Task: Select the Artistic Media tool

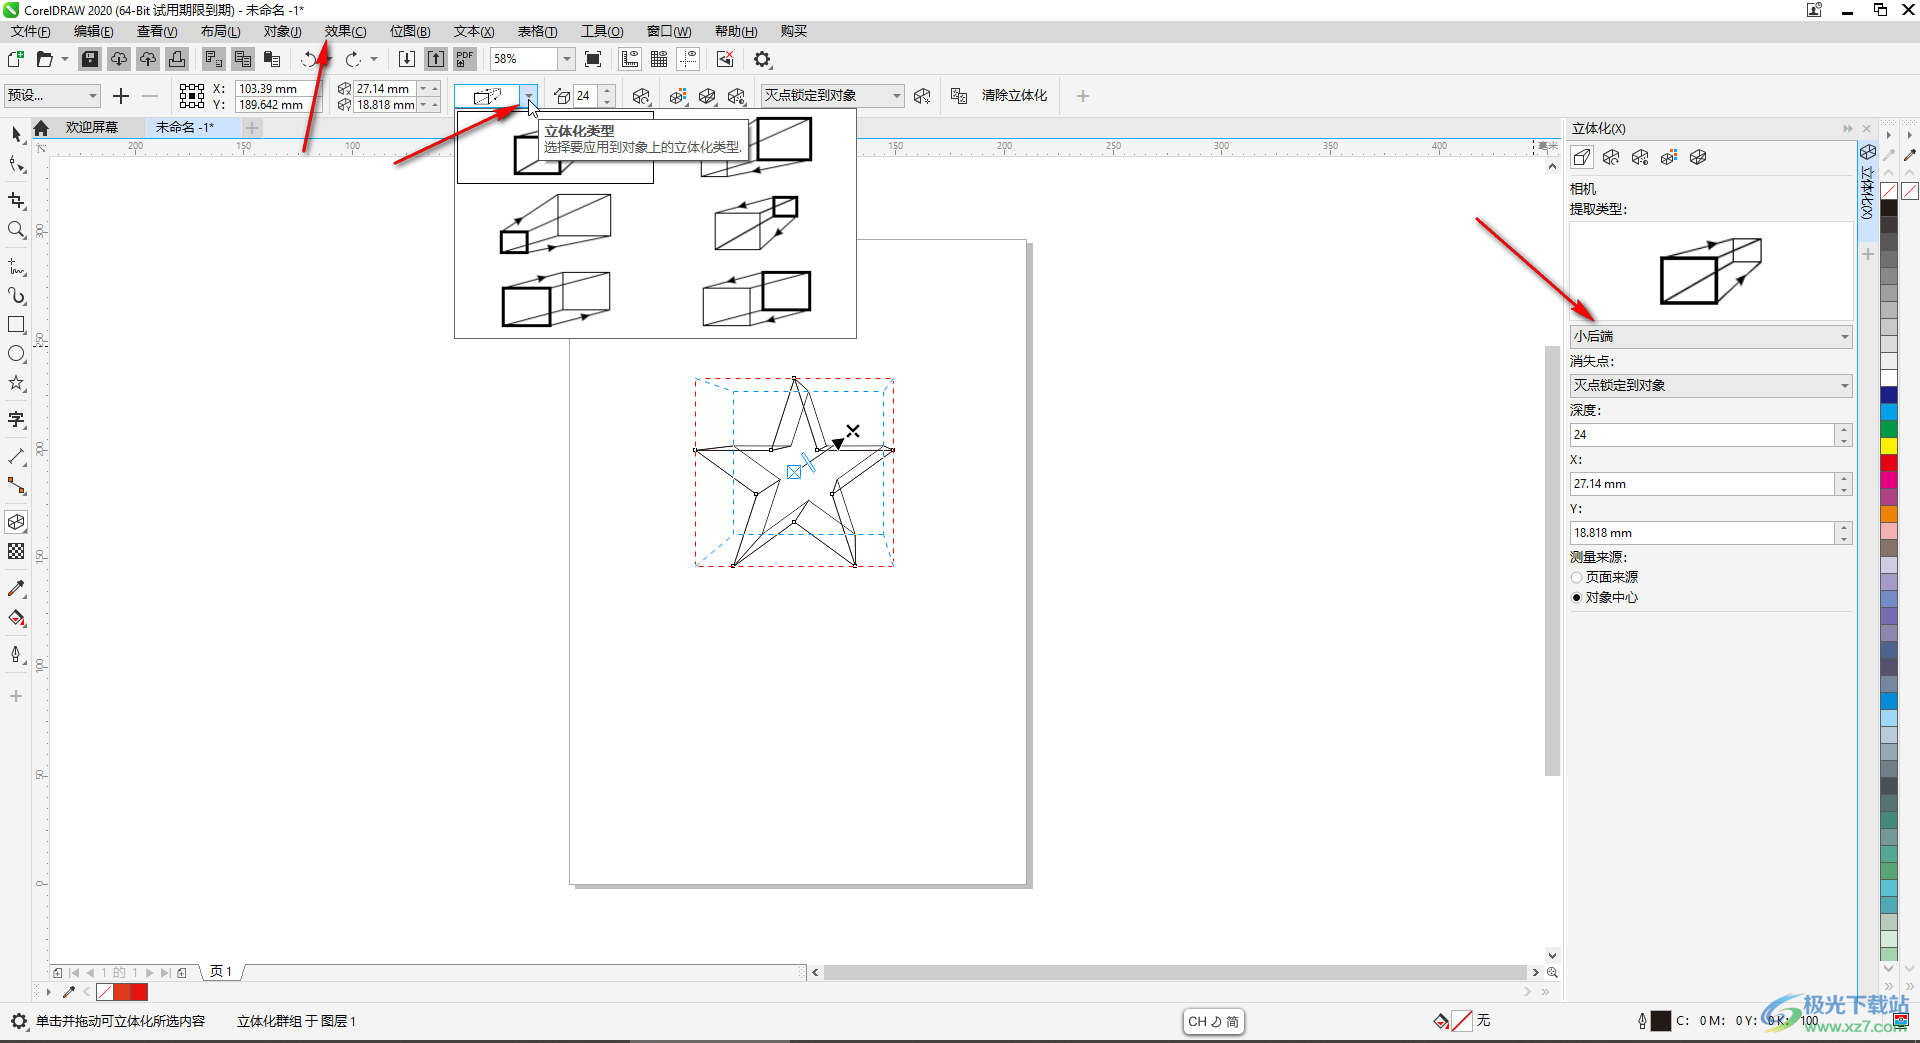Action: [16, 296]
